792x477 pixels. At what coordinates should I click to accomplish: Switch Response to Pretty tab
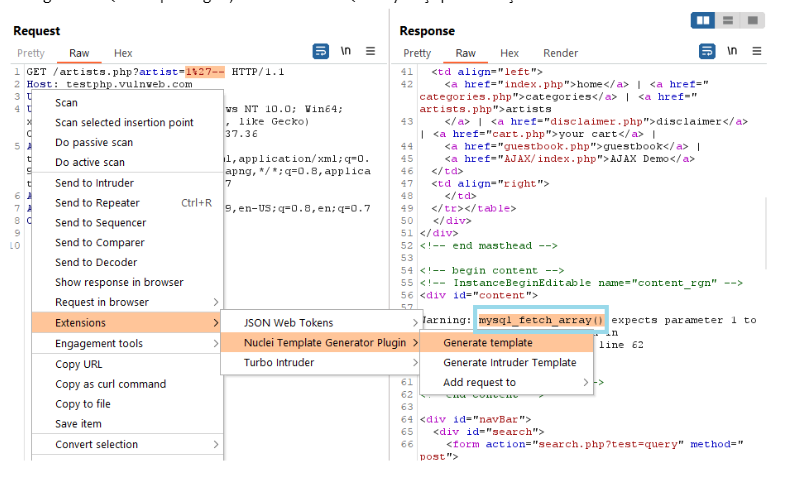tap(417, 53)
